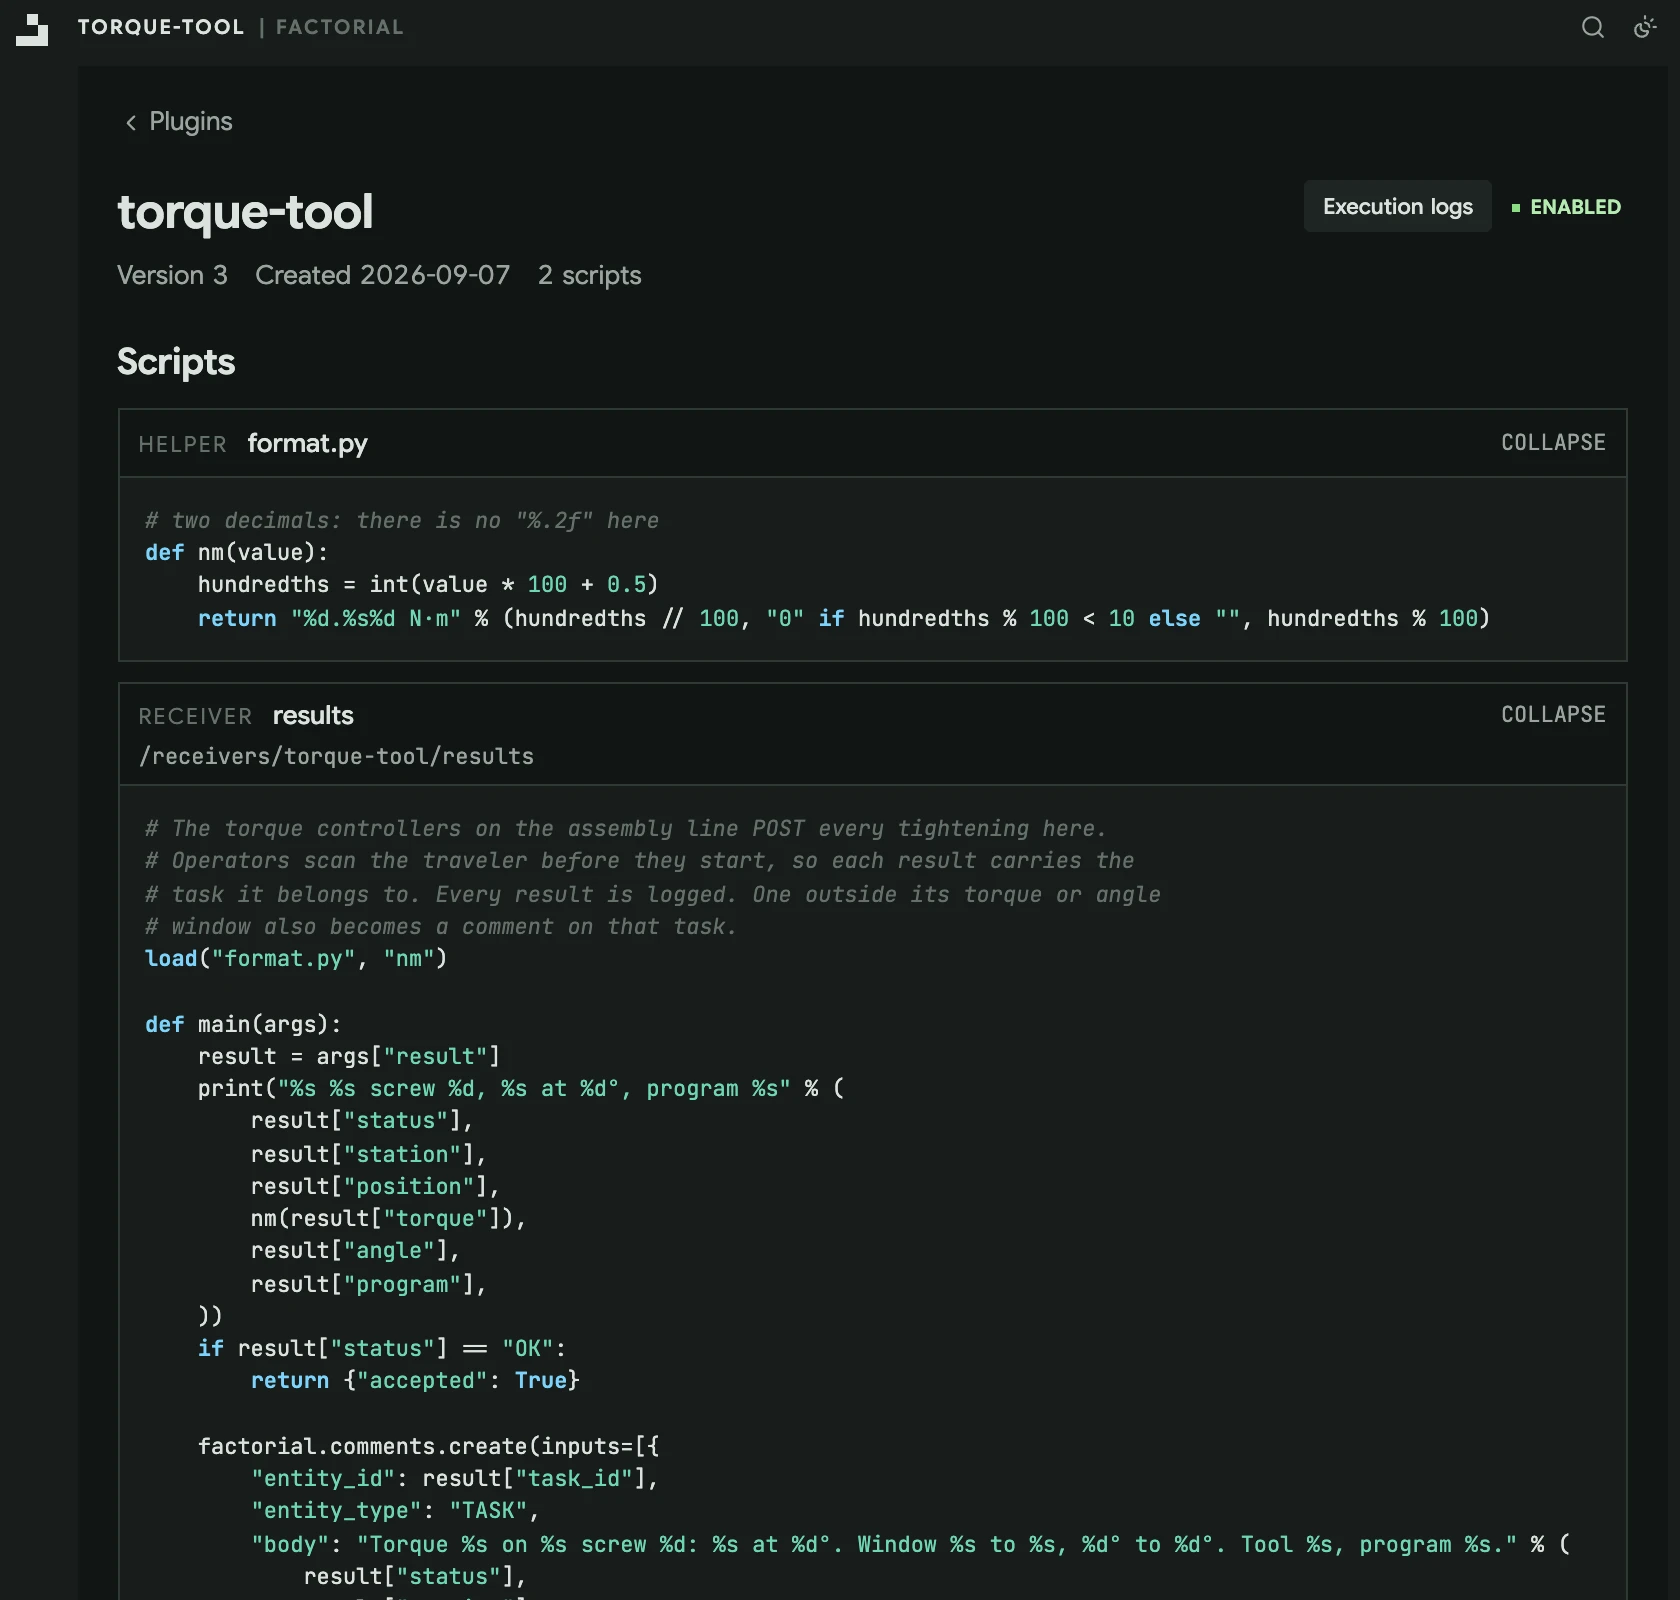The image size is (1680, 1600).
Task: Click the Version 3 label
Action: (x=172, y=275)
